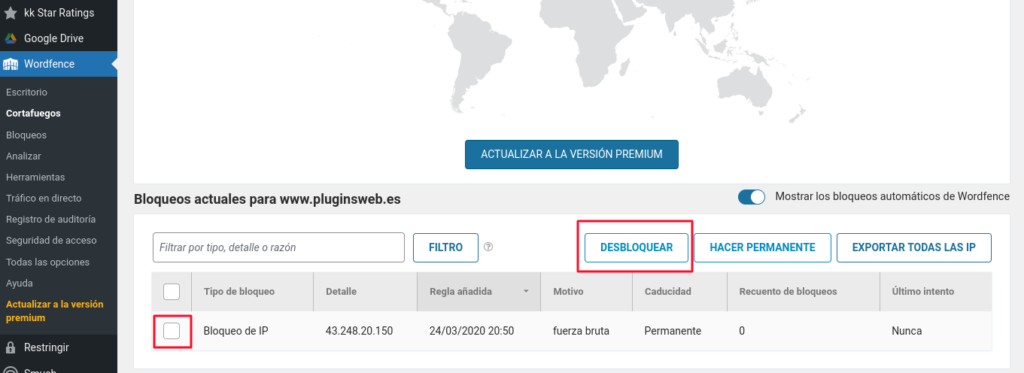This screenshot has width=1024, height=373.
Task: Click the Wordfence shield icon
Action: [10, 64]
